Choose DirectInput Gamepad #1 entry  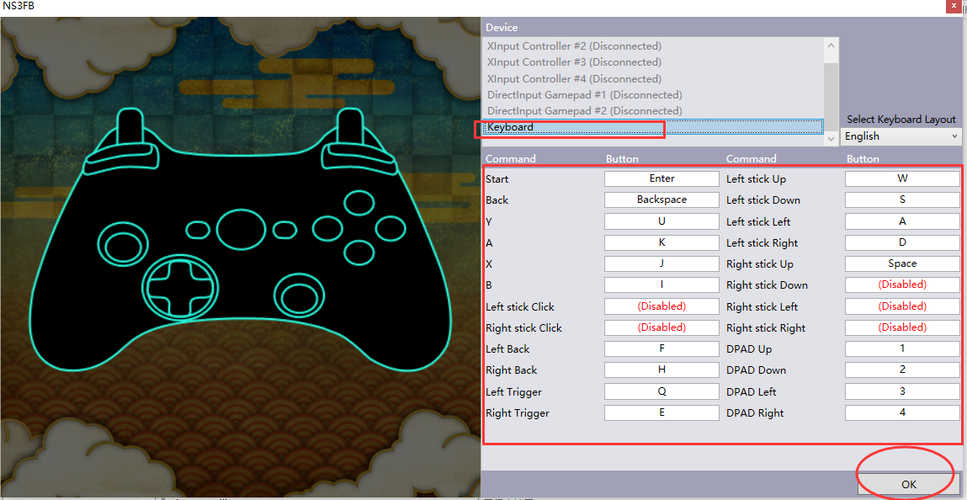654,95
